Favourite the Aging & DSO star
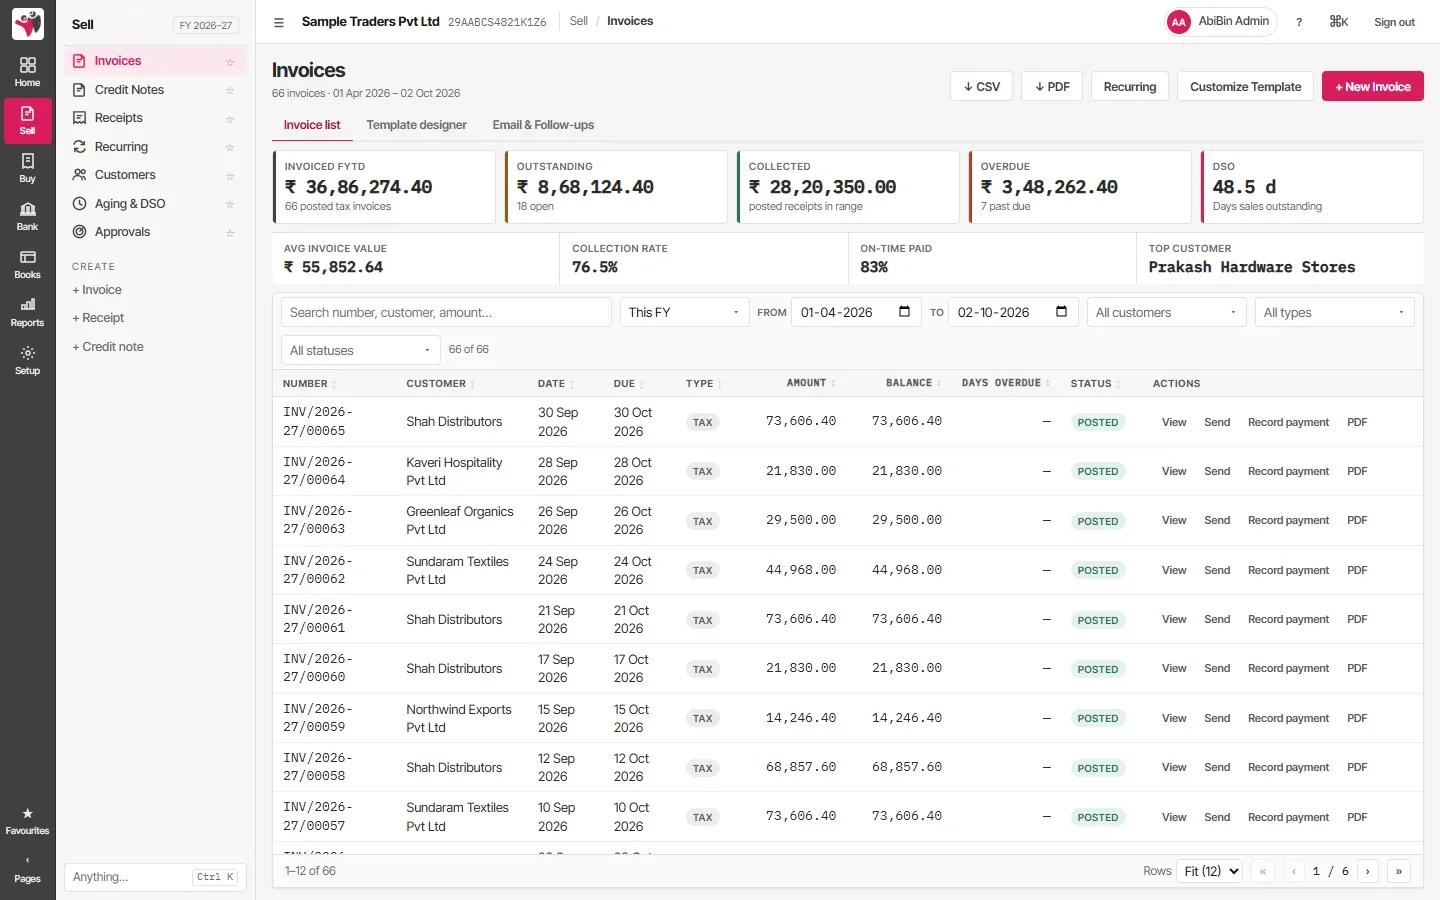 (x=230, y=204)
